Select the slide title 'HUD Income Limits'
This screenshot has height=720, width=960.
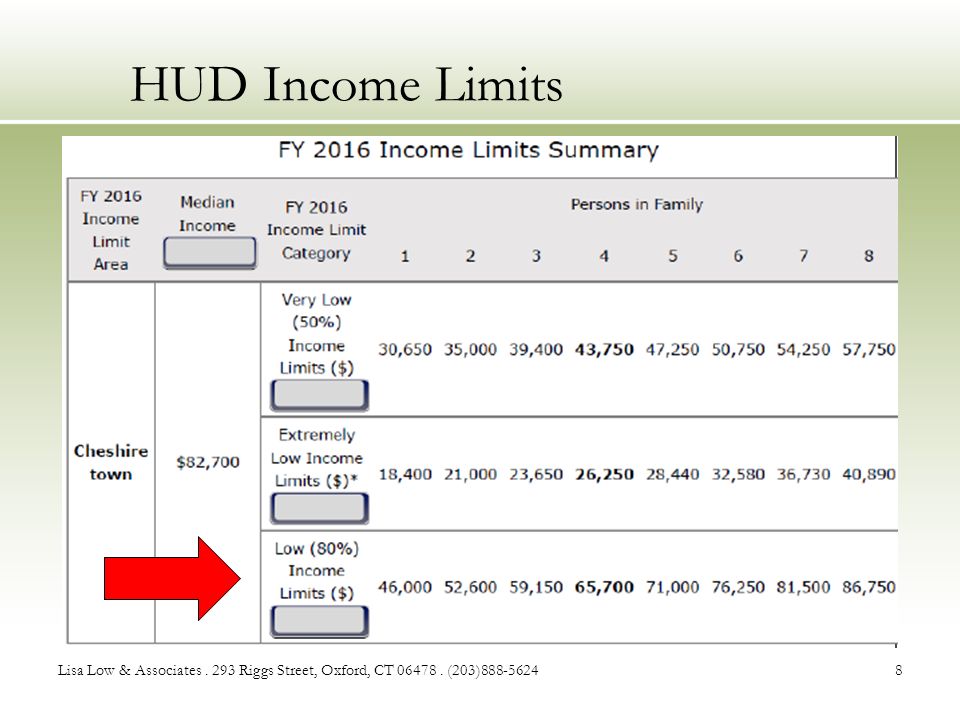347,84
